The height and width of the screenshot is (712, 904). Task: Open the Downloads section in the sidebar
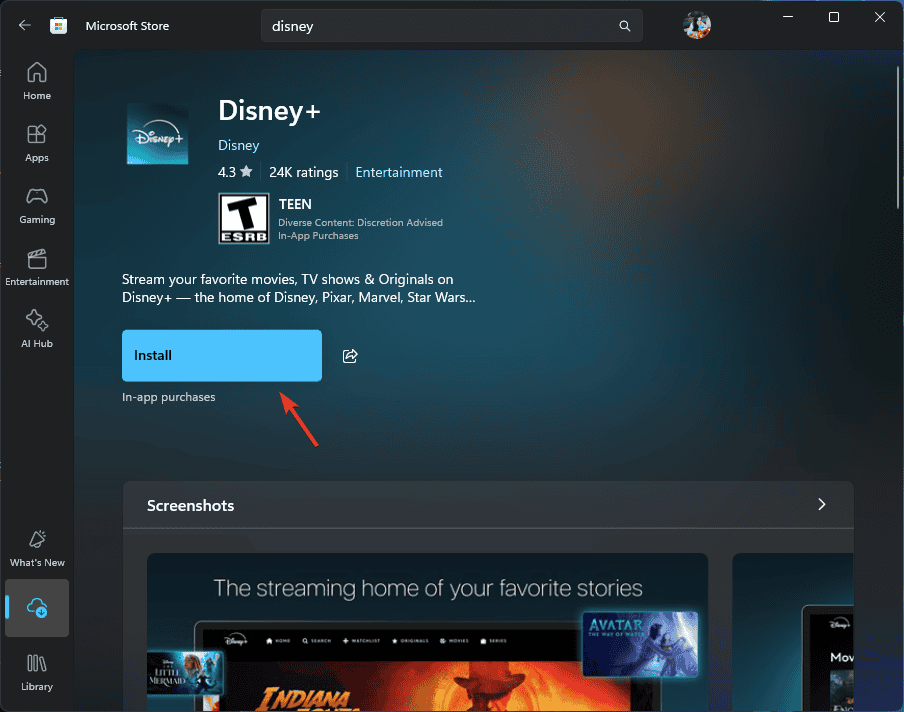[36, 608]
